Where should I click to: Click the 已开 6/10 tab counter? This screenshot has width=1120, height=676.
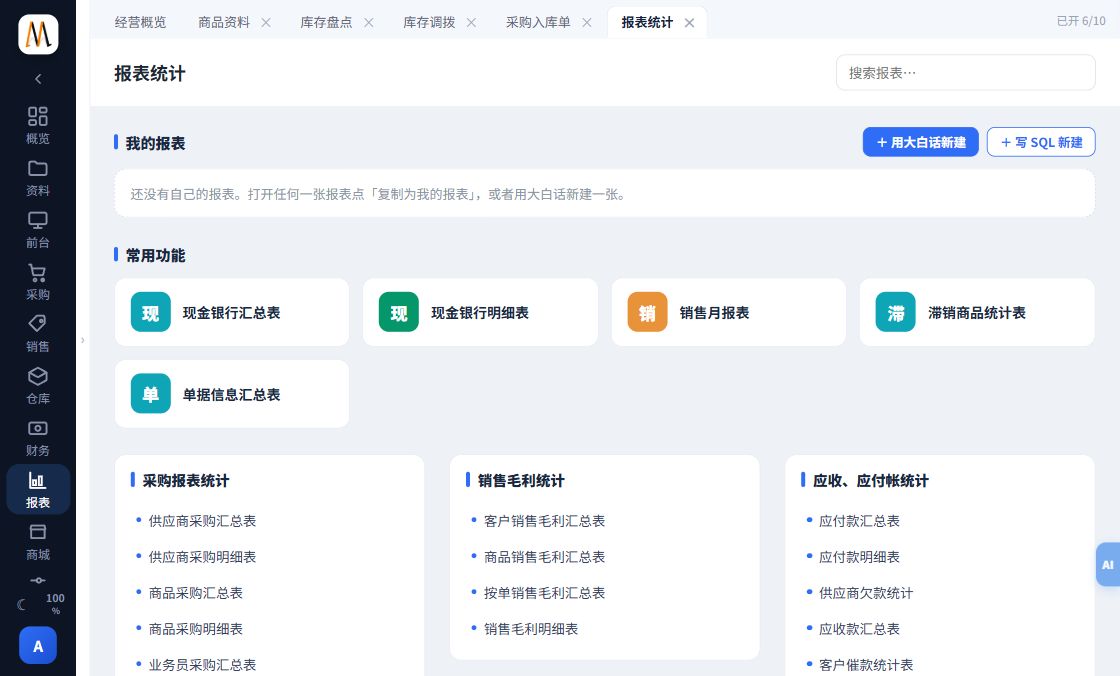click(x=1081, y=21)
